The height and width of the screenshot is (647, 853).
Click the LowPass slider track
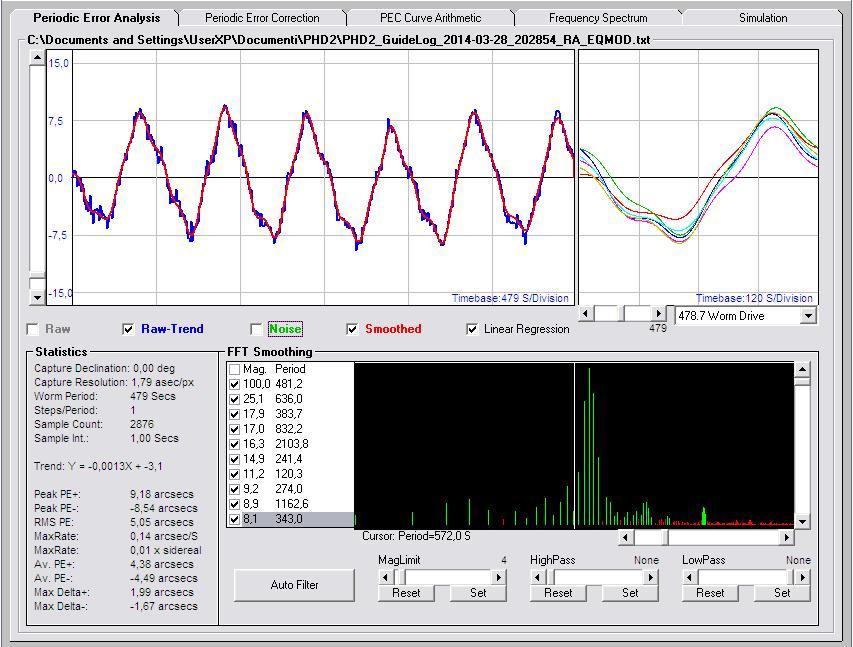[743, 577]
